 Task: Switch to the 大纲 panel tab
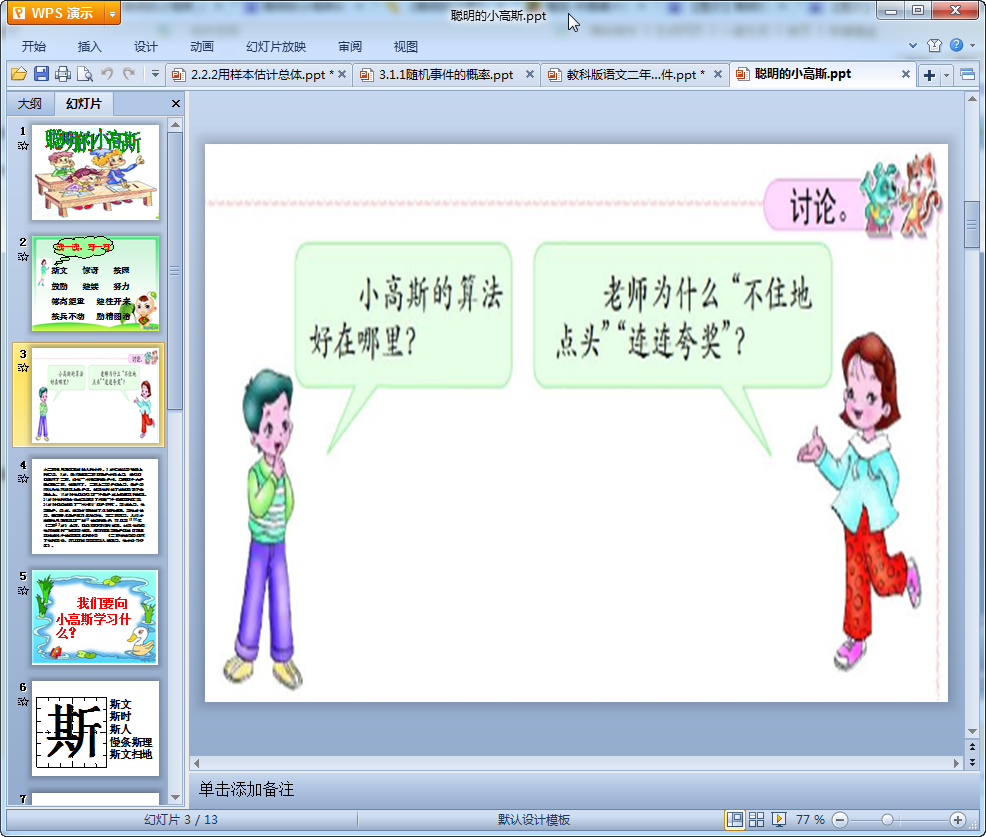point(30,104)
